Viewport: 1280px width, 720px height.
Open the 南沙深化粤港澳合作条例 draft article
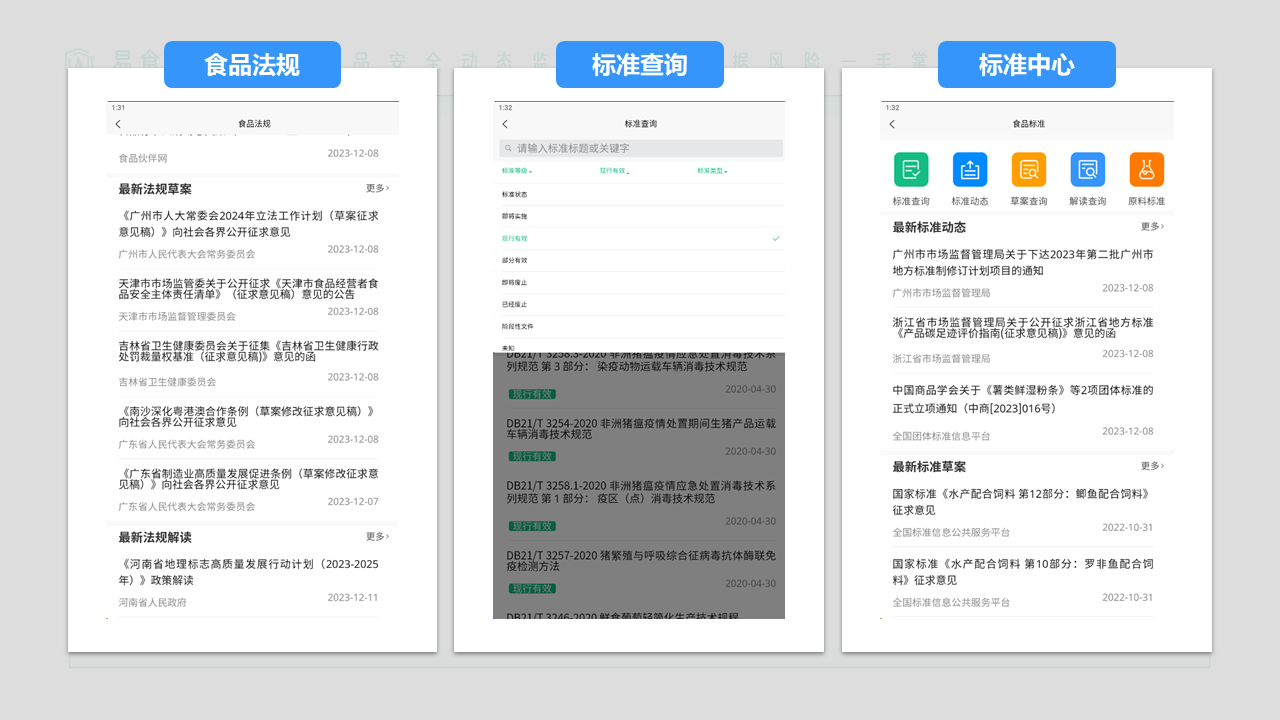248,416
